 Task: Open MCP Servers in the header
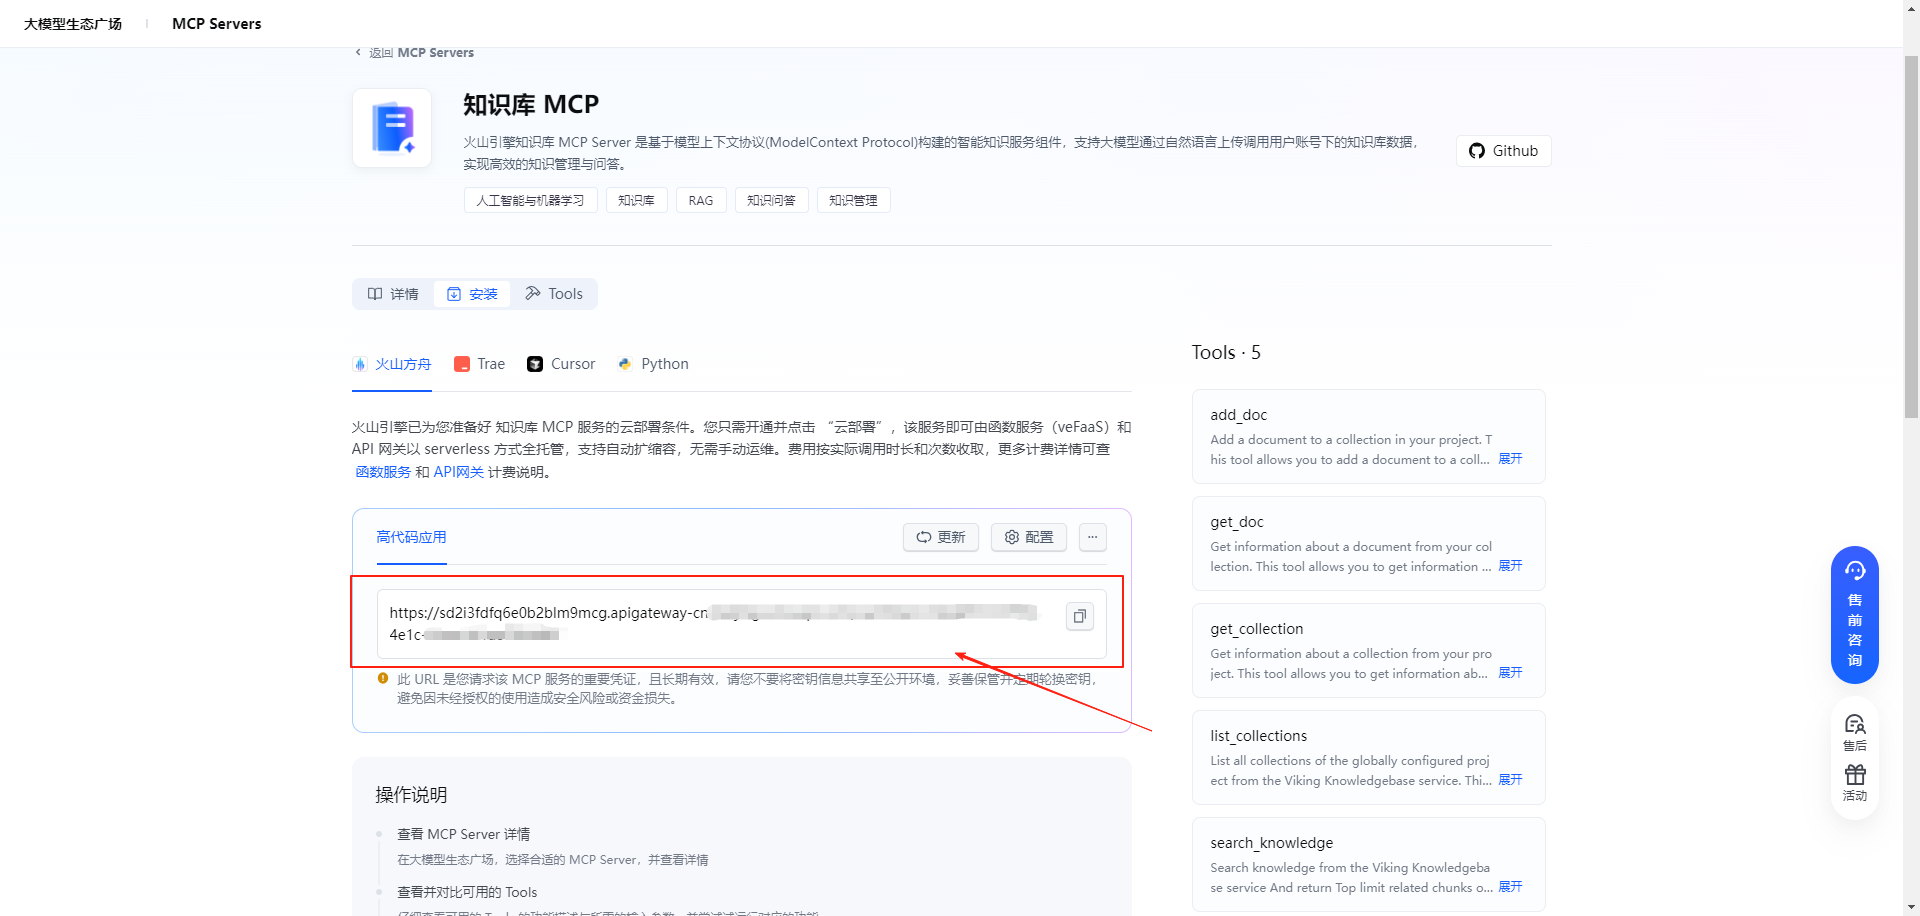point(216,24)
